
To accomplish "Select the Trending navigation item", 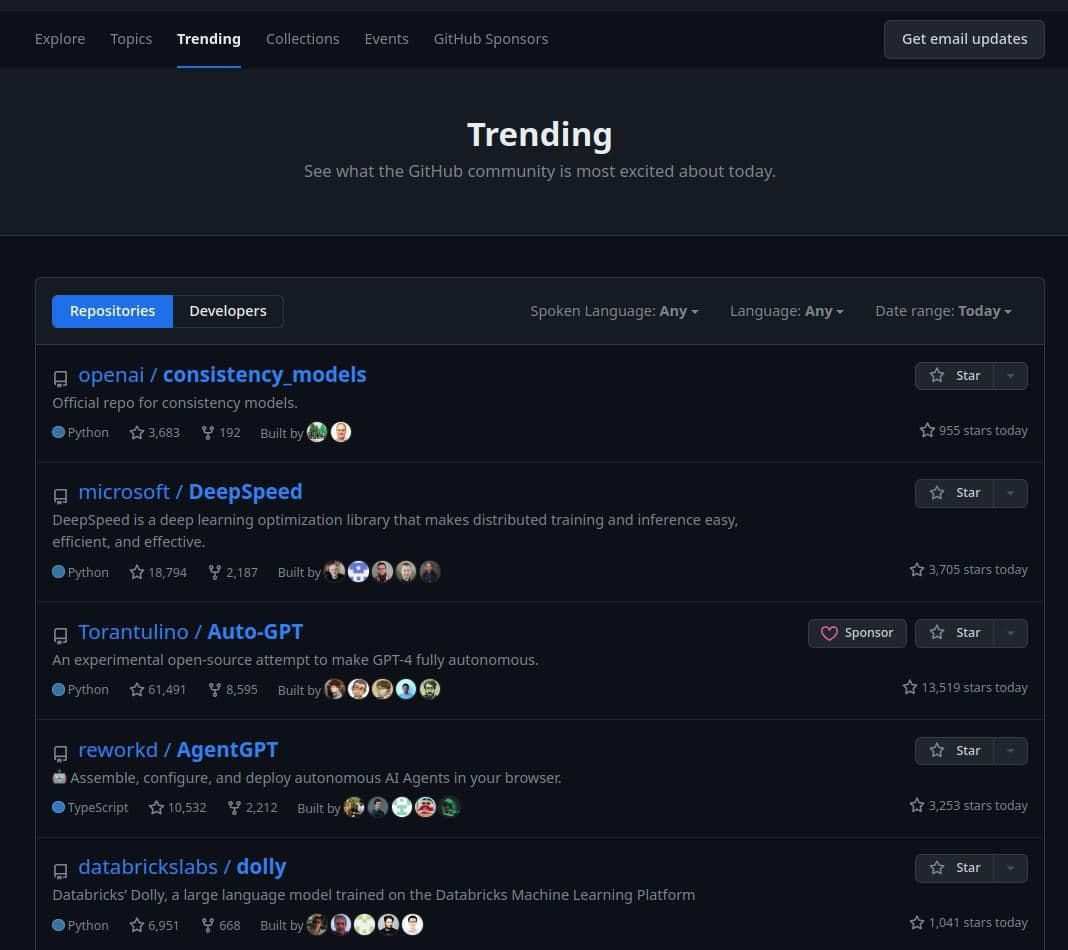I will (x=208, y=39).
